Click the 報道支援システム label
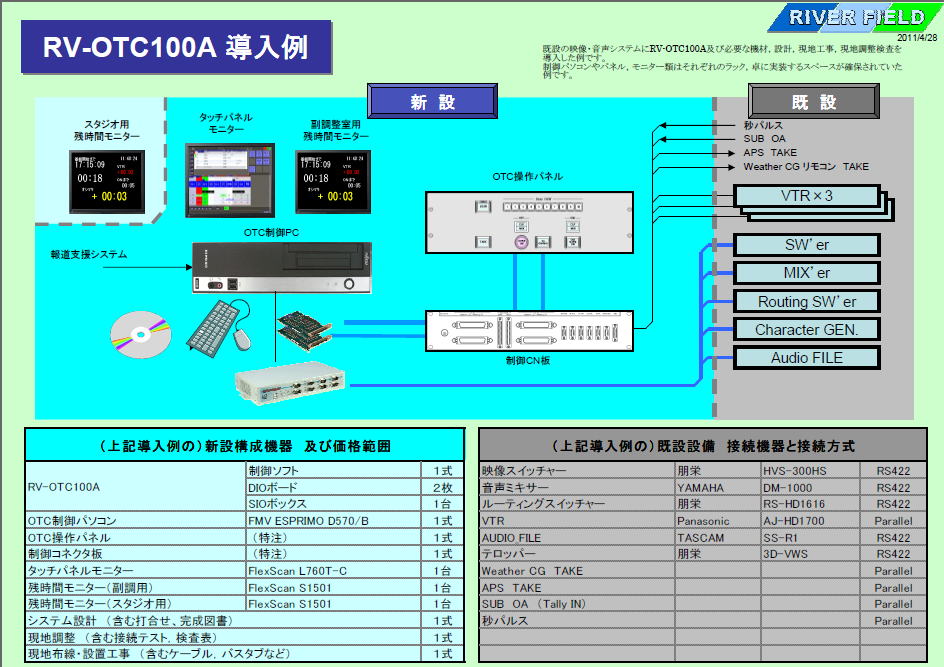The height and width of the screenshot is (667, 944). [89, 255]
